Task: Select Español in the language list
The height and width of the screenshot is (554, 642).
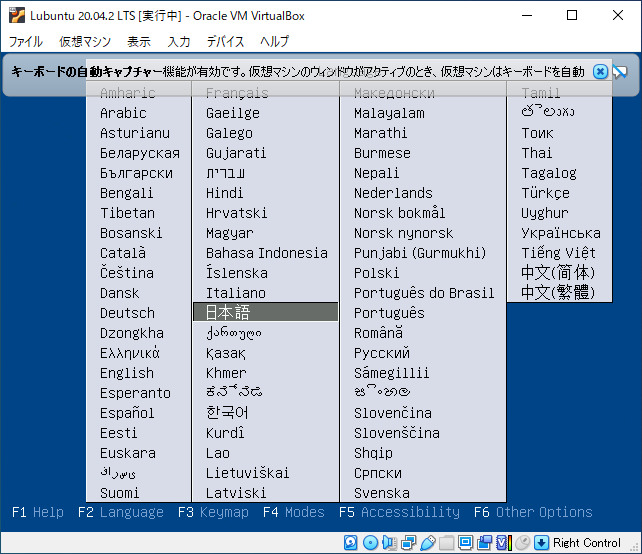Action: click(x=127, y=413)
